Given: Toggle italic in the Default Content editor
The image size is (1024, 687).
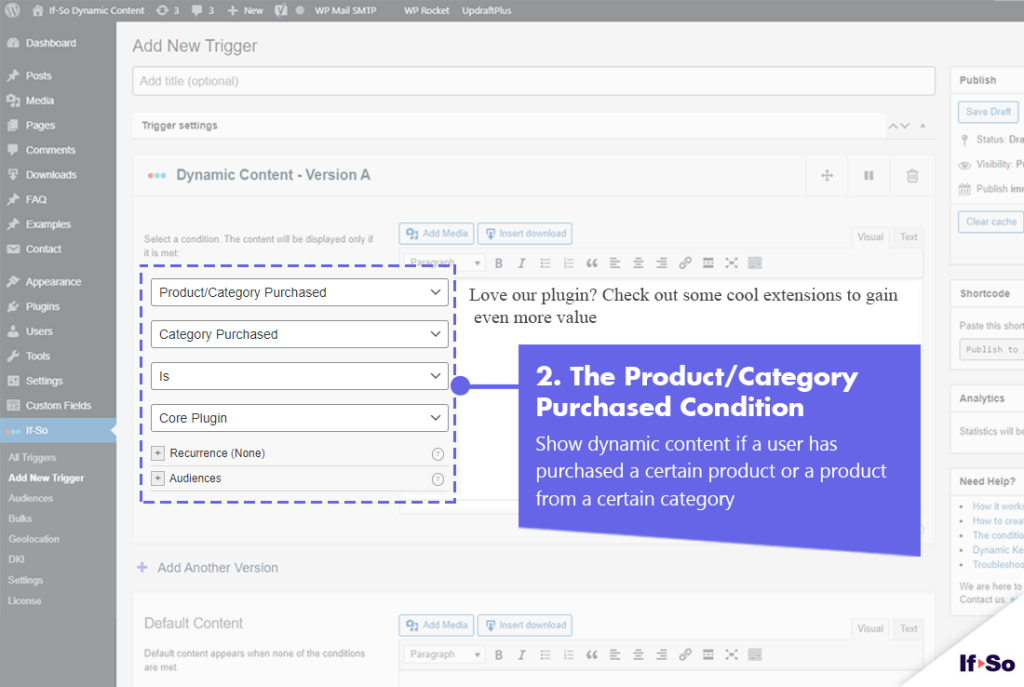Looking at the screenshot, I should 521,654.
